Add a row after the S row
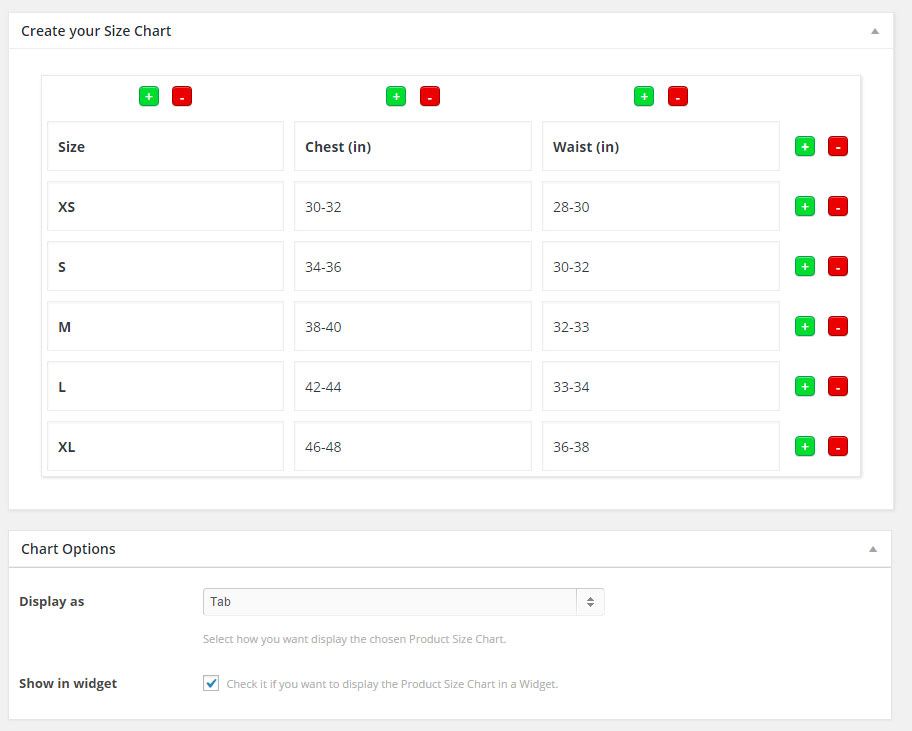912x731 pixels. click(x=805, y=267)
